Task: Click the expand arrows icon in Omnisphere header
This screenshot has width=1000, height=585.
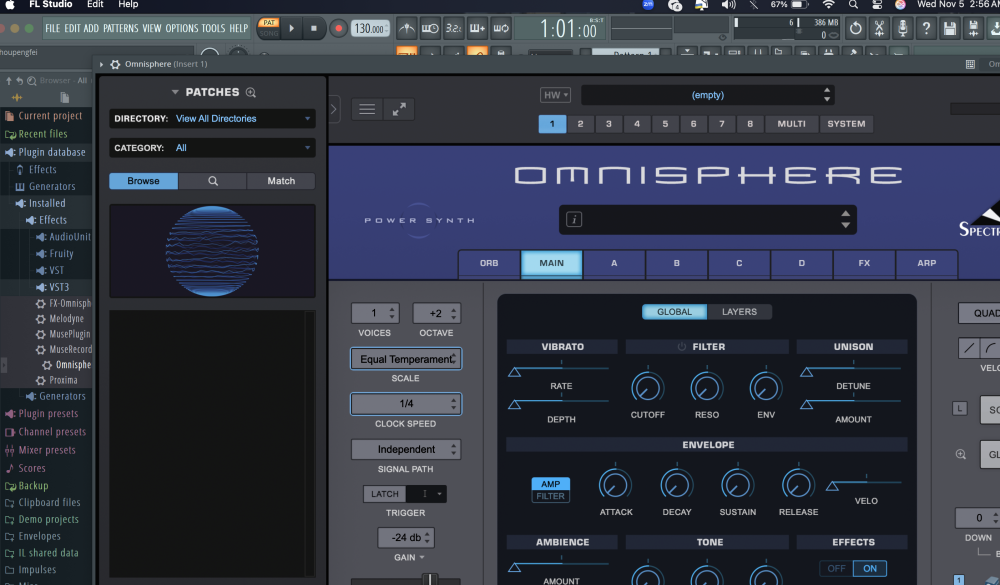Action: click(x=399, y=109)
